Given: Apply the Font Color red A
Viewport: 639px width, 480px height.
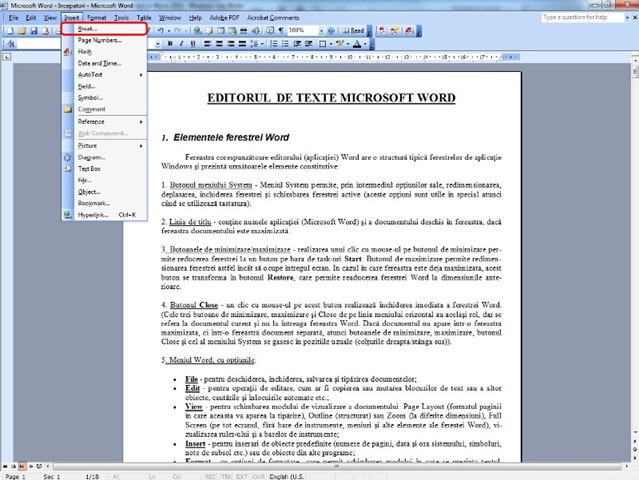Looking at the screenshot, I should (x=357, y=44).
